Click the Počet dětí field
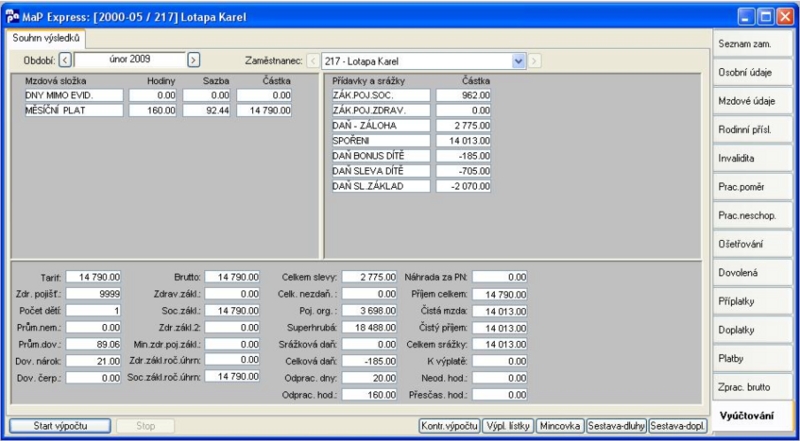The height and width of the screenshot is (441, 800). tap(93, 310)
